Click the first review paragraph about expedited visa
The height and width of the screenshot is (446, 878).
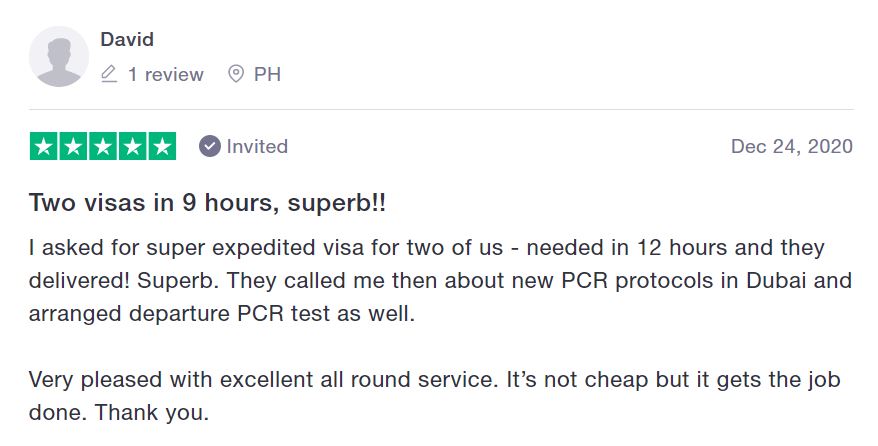[440, 280]
